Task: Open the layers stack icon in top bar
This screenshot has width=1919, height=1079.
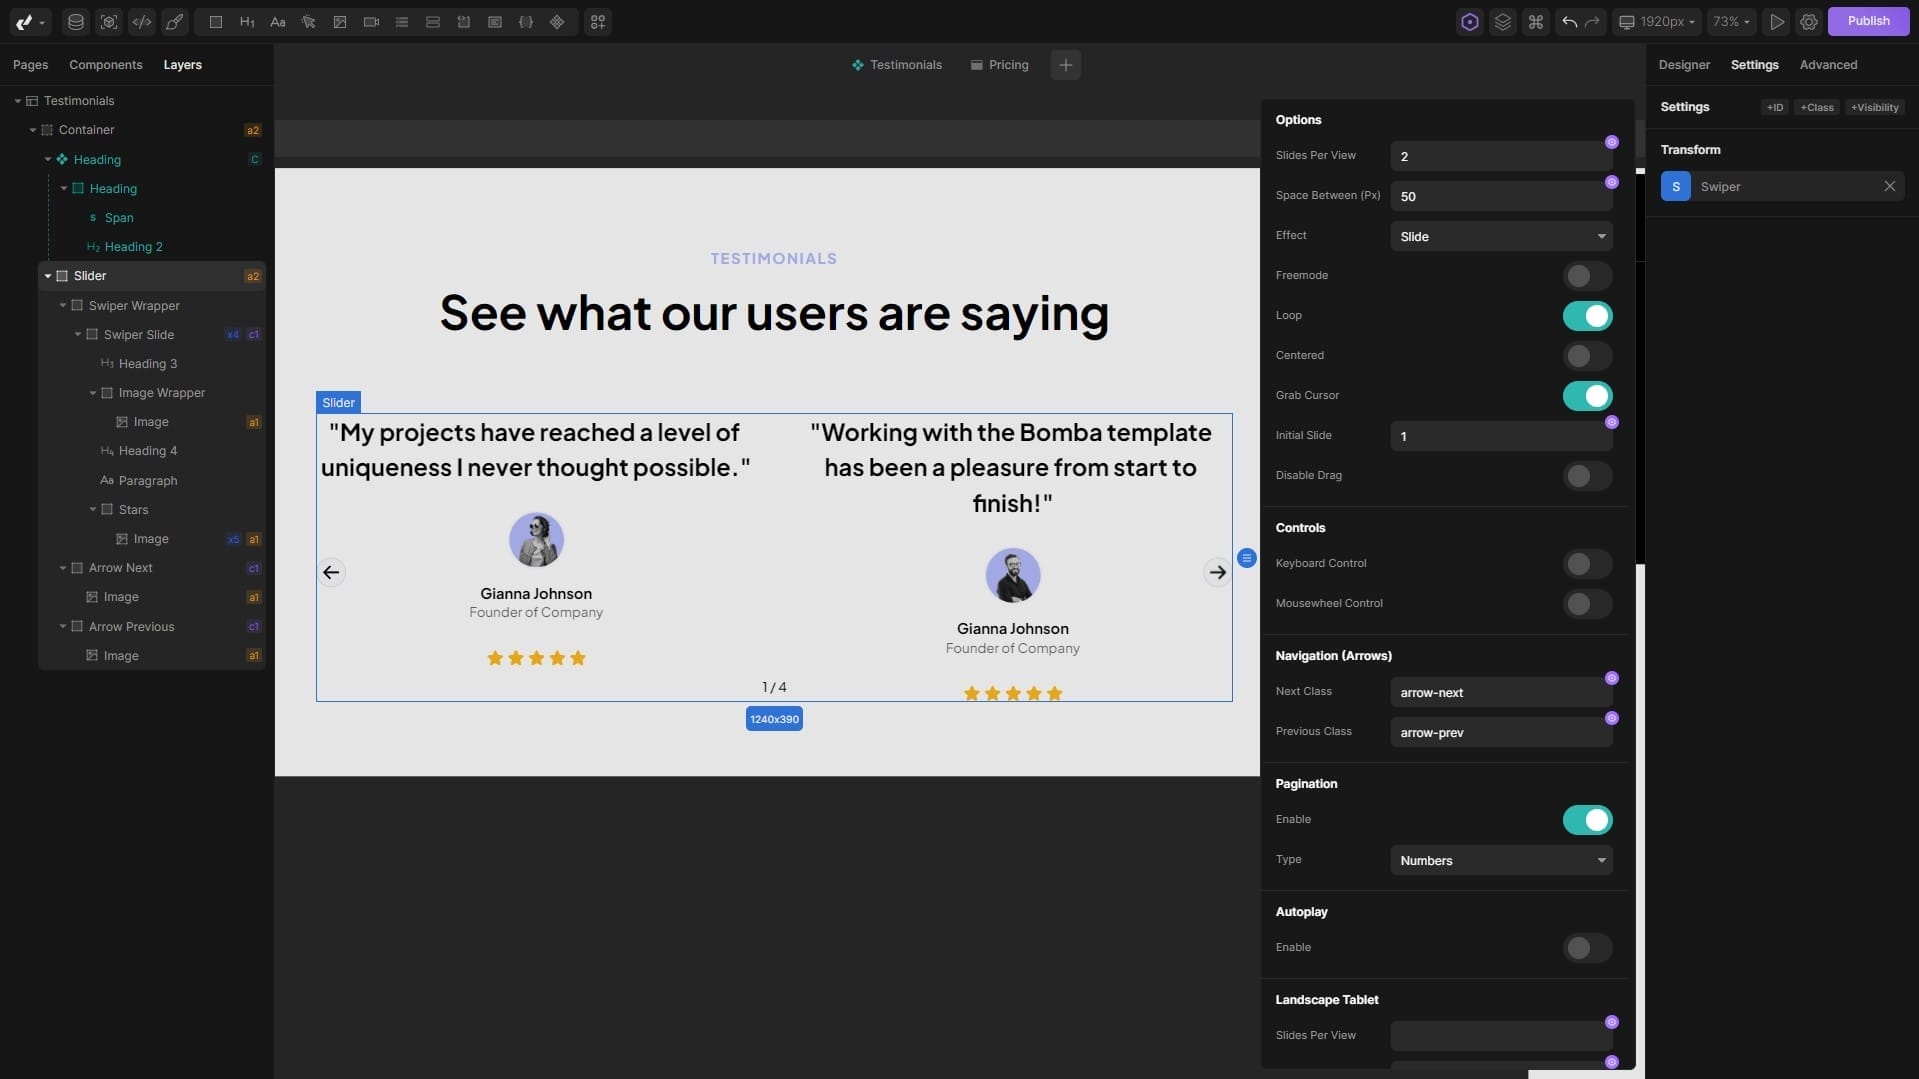Action: pyautogui.click(x=1502, y=22)
